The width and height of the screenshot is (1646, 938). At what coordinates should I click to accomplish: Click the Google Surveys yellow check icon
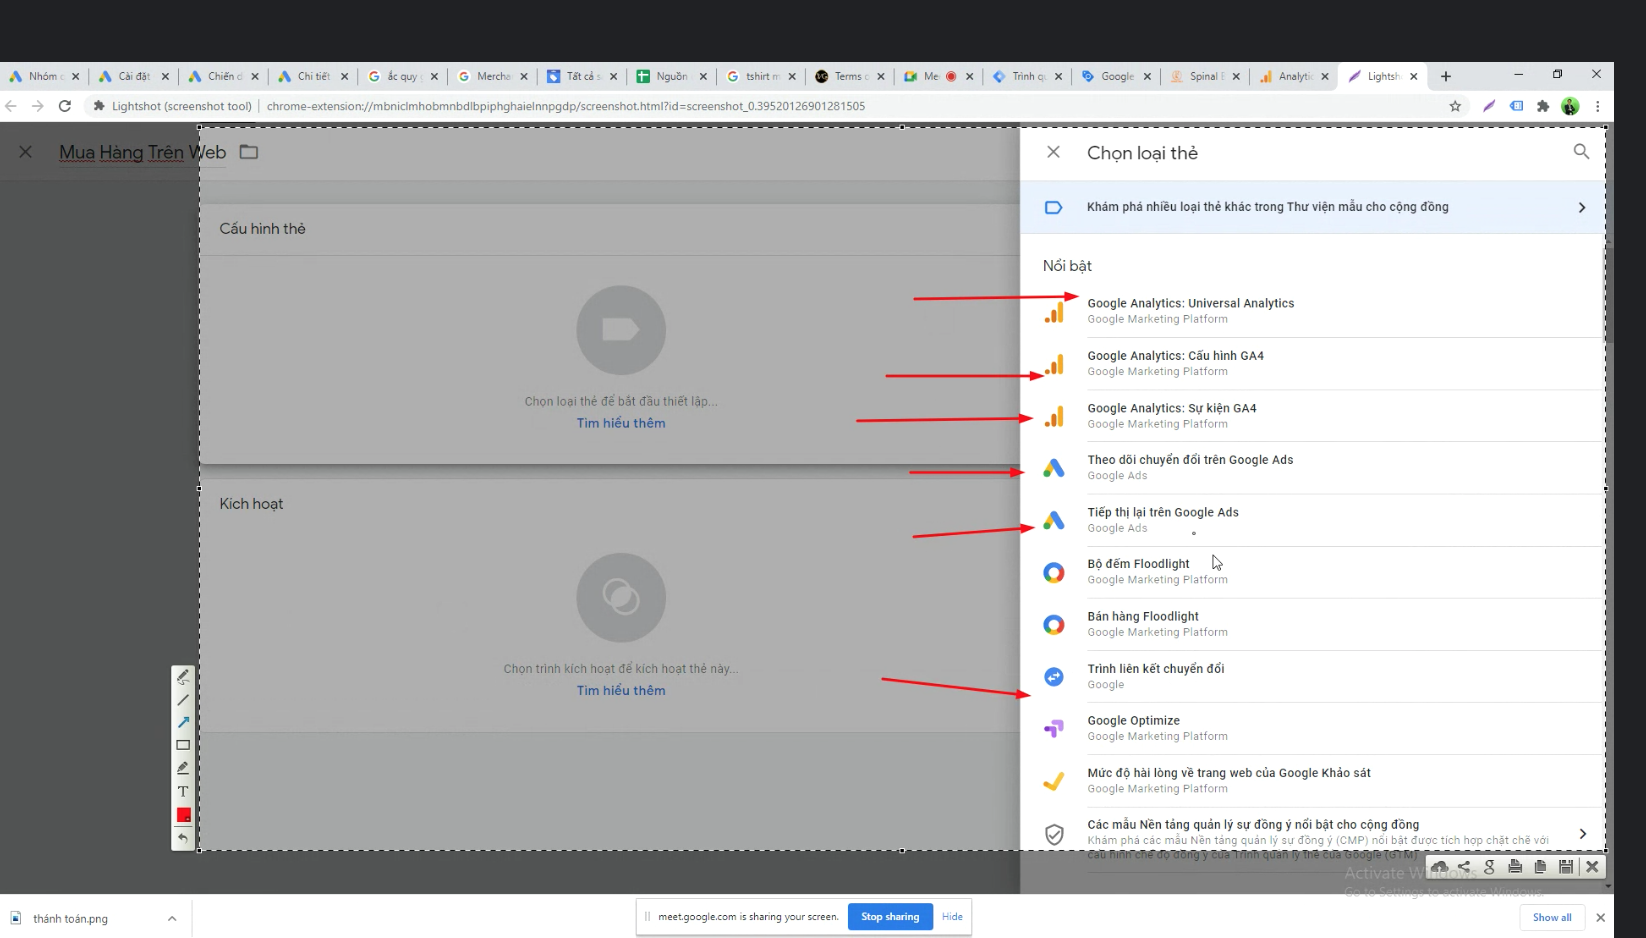1054,781
